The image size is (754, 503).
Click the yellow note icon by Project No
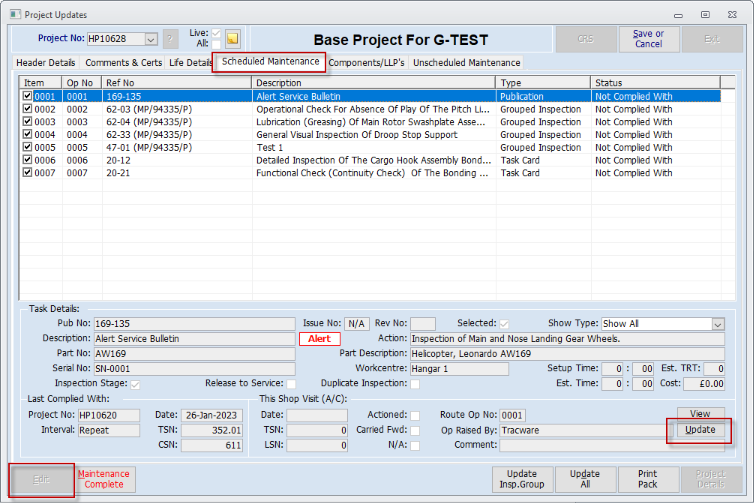click(x=233, y=38)
